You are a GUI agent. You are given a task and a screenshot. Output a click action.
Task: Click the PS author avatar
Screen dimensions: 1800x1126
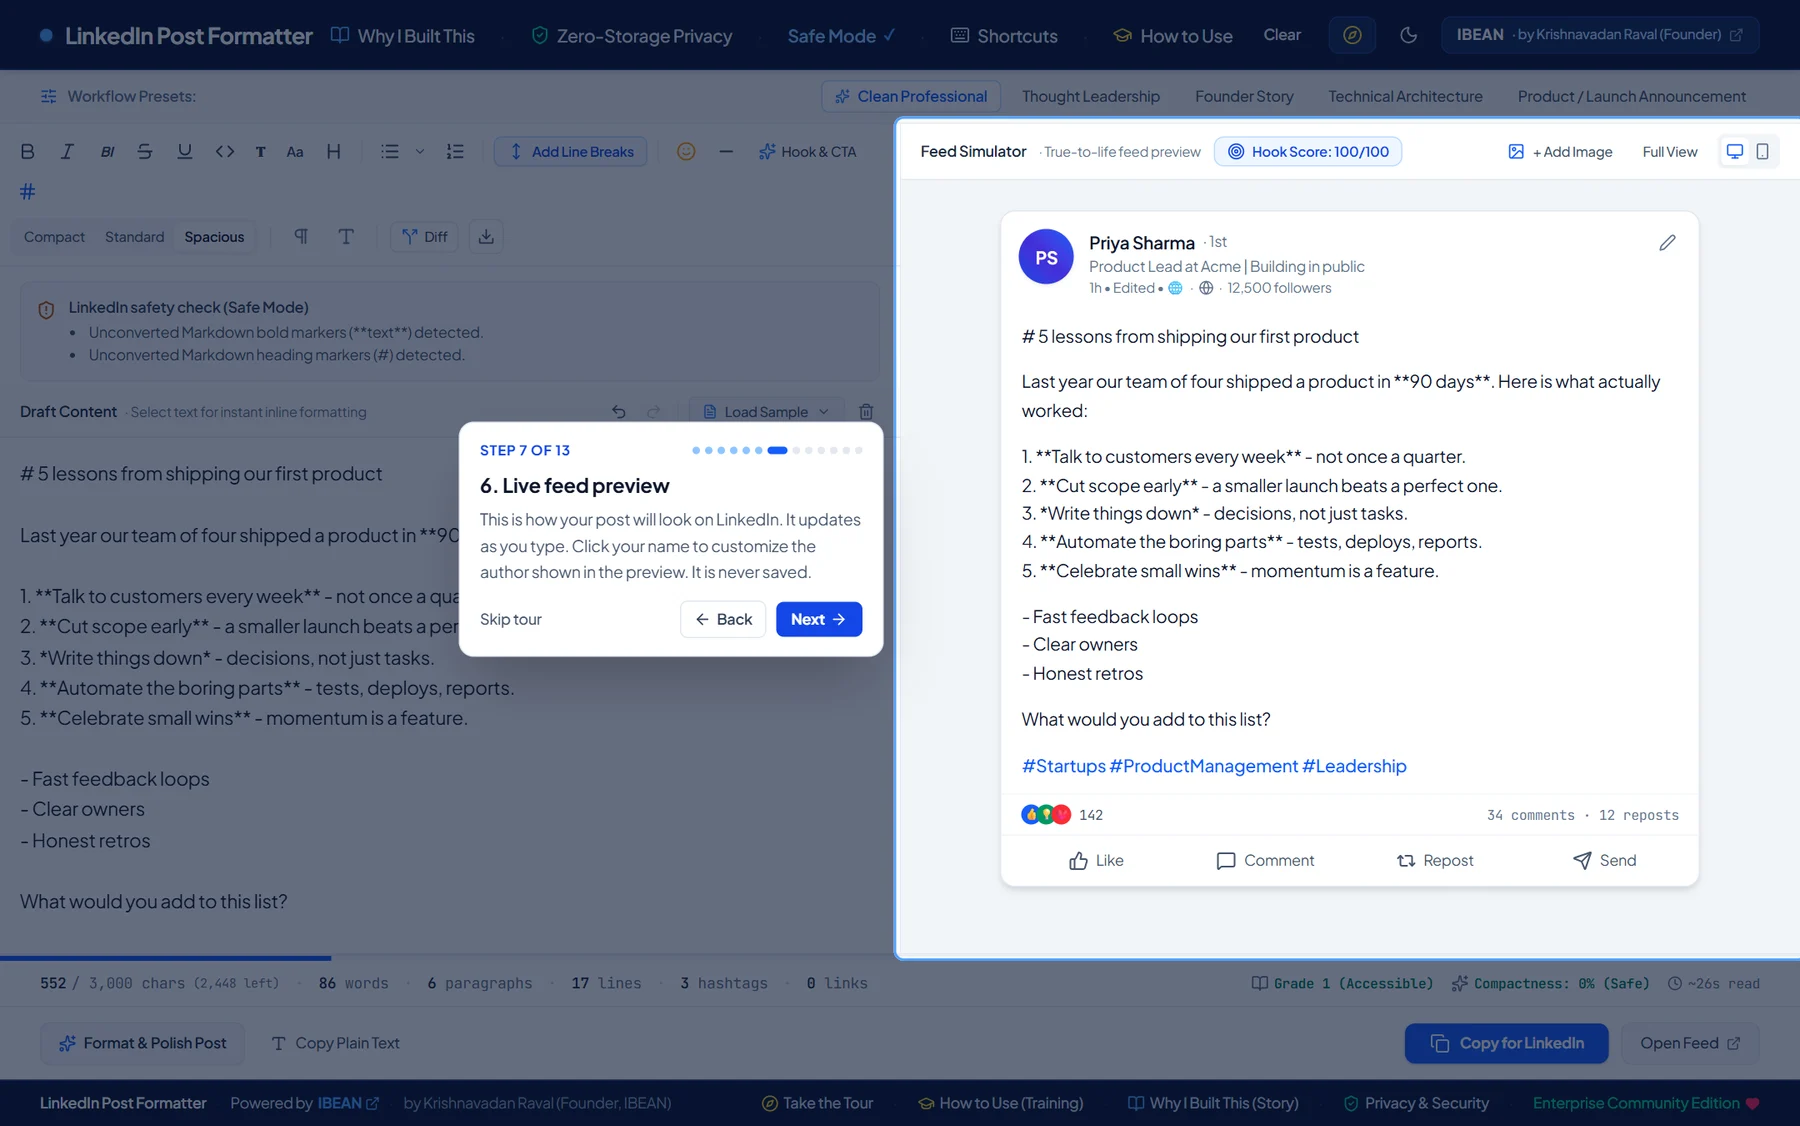pos(1046,257)
